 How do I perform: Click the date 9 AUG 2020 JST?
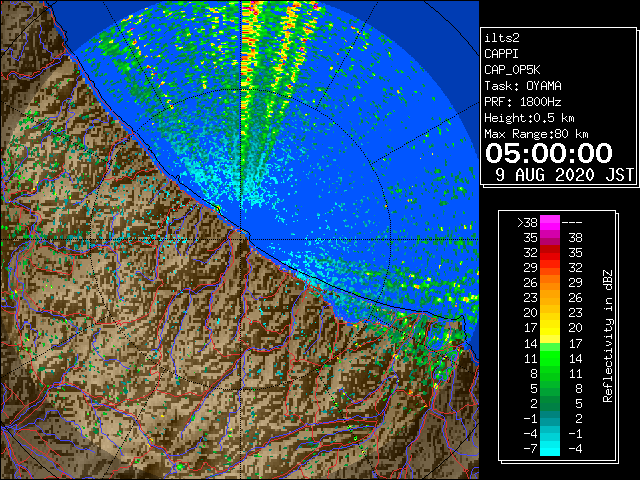(565, 175)
